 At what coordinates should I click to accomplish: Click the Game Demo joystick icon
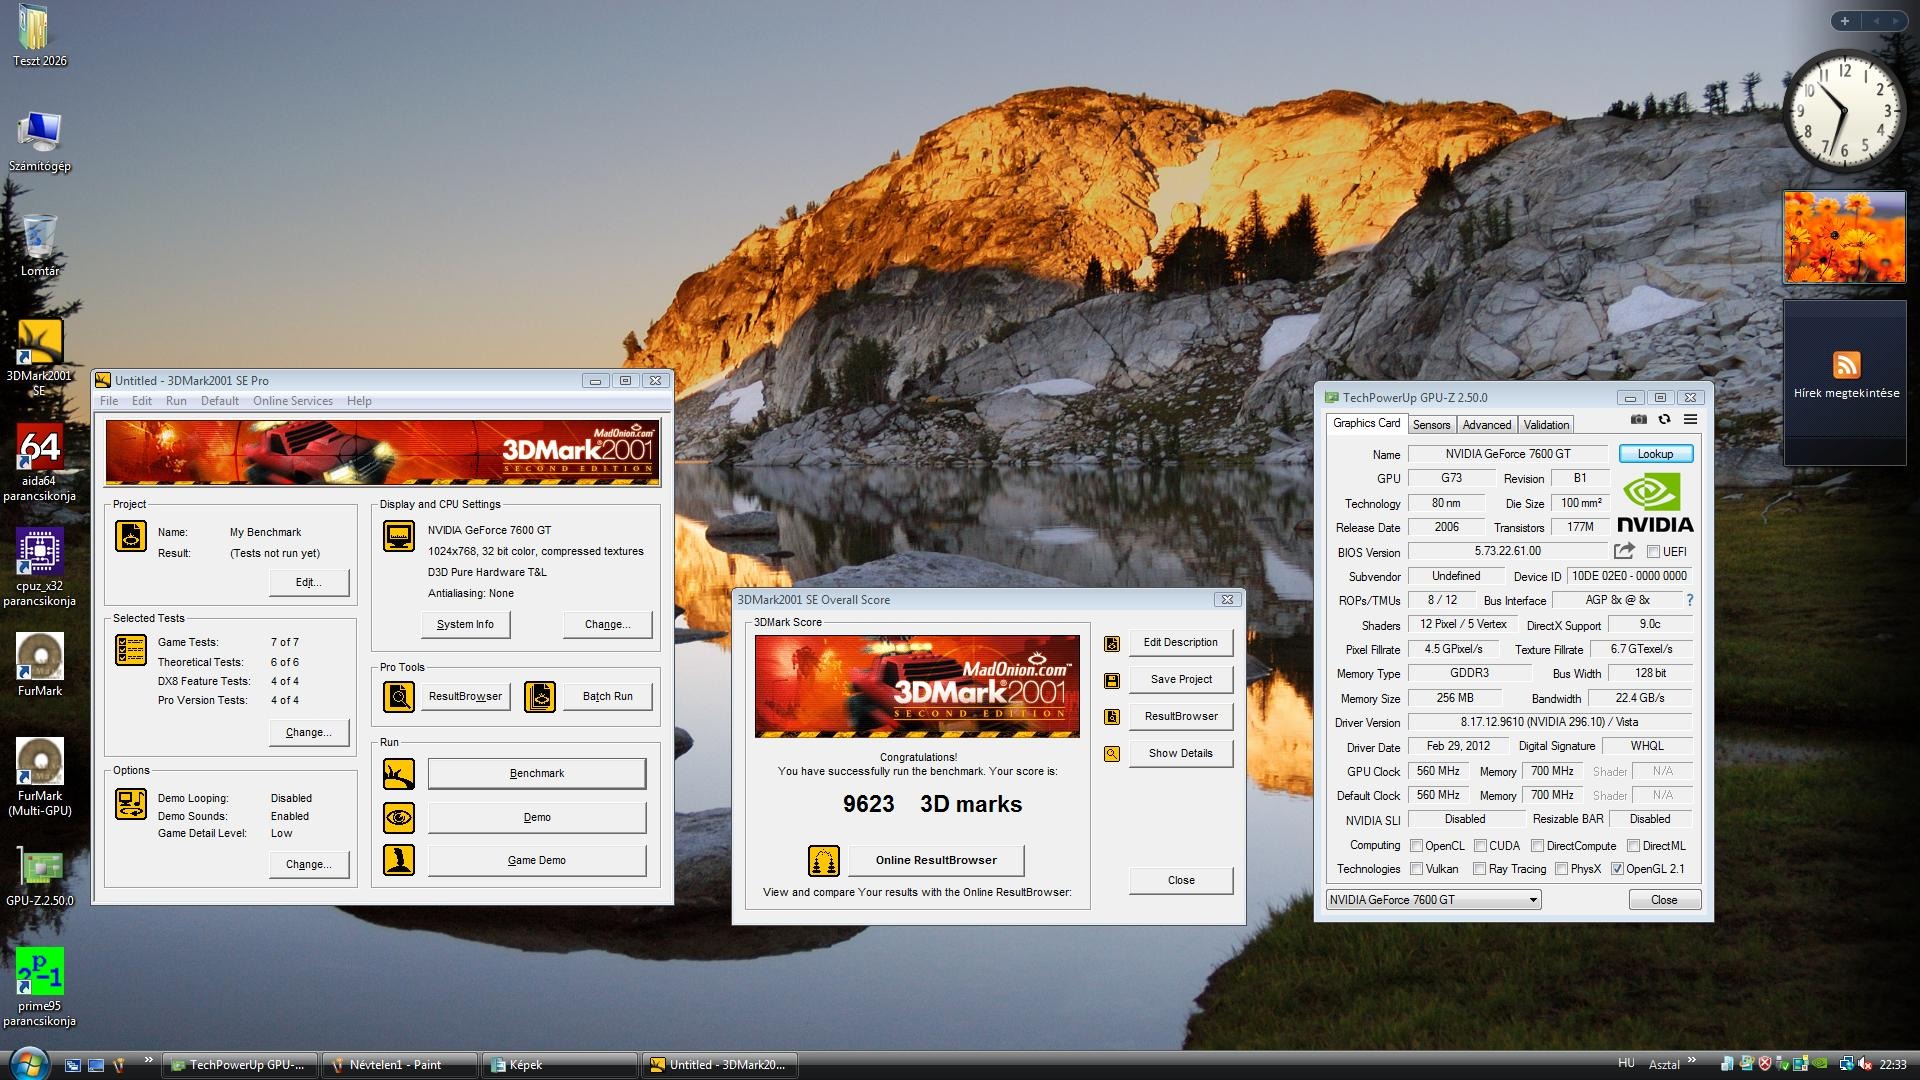coord(398,860)
